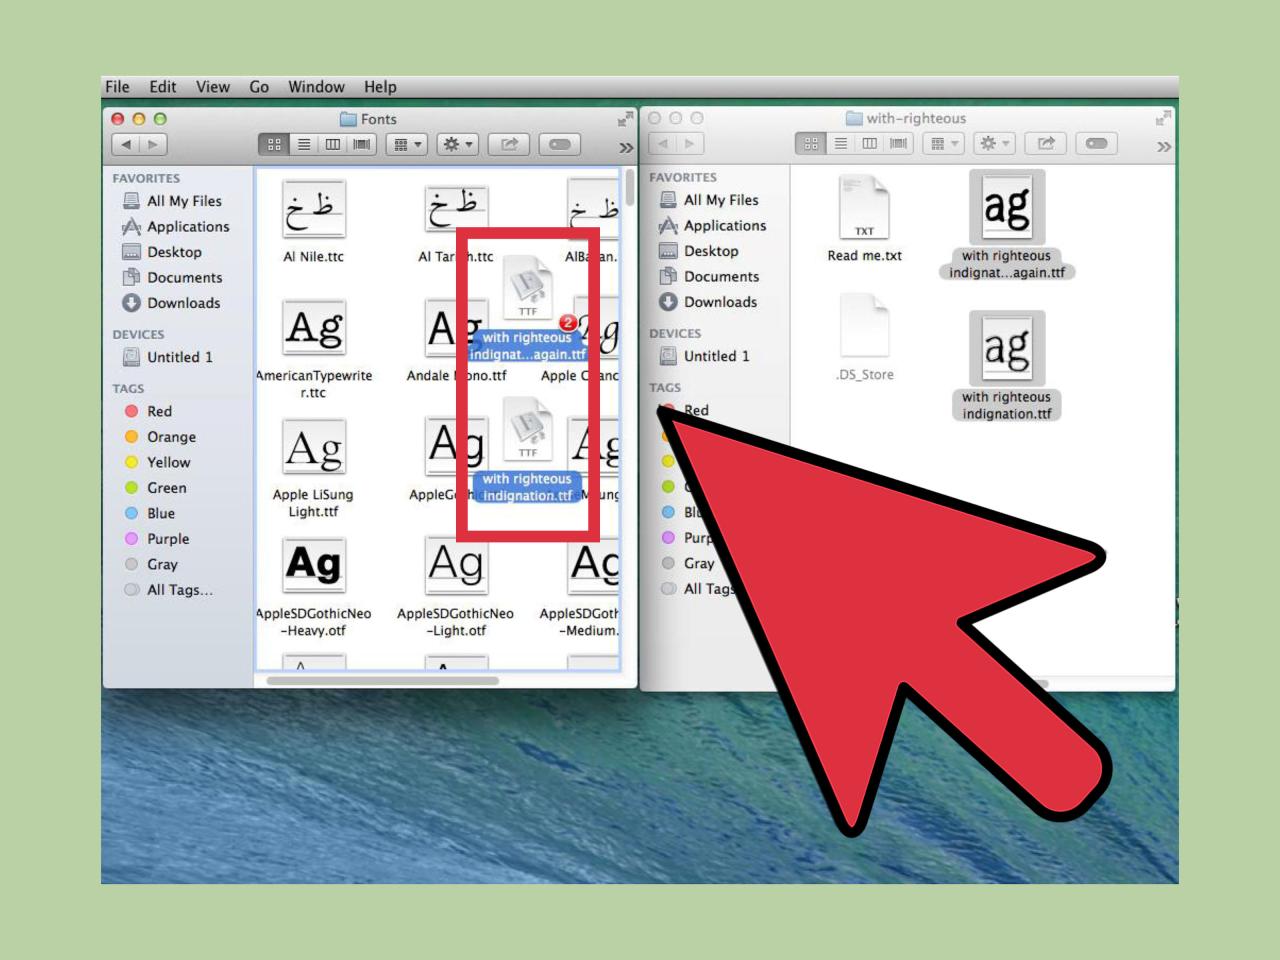Screen dimensions: 1280x960
Task: Click the tags button in with-righteous toolbar
Action: (1097, 142)
